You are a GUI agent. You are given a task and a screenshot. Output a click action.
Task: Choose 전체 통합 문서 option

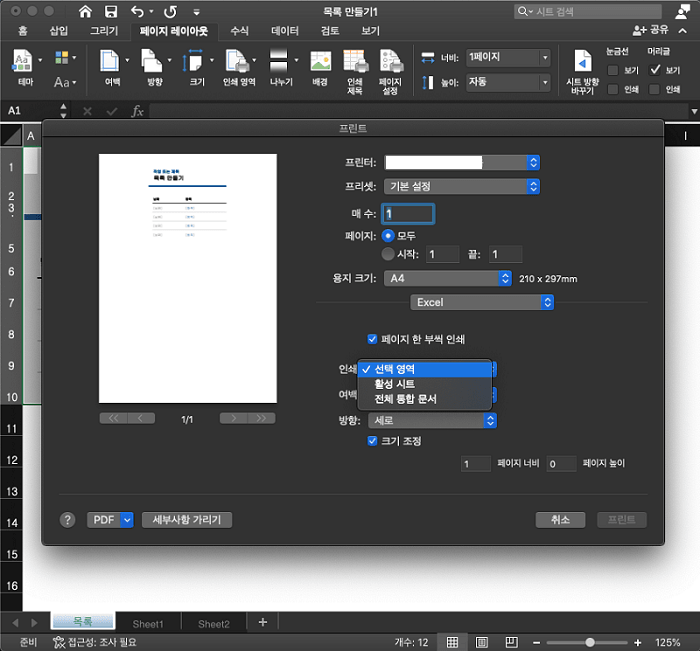[425, 399]
